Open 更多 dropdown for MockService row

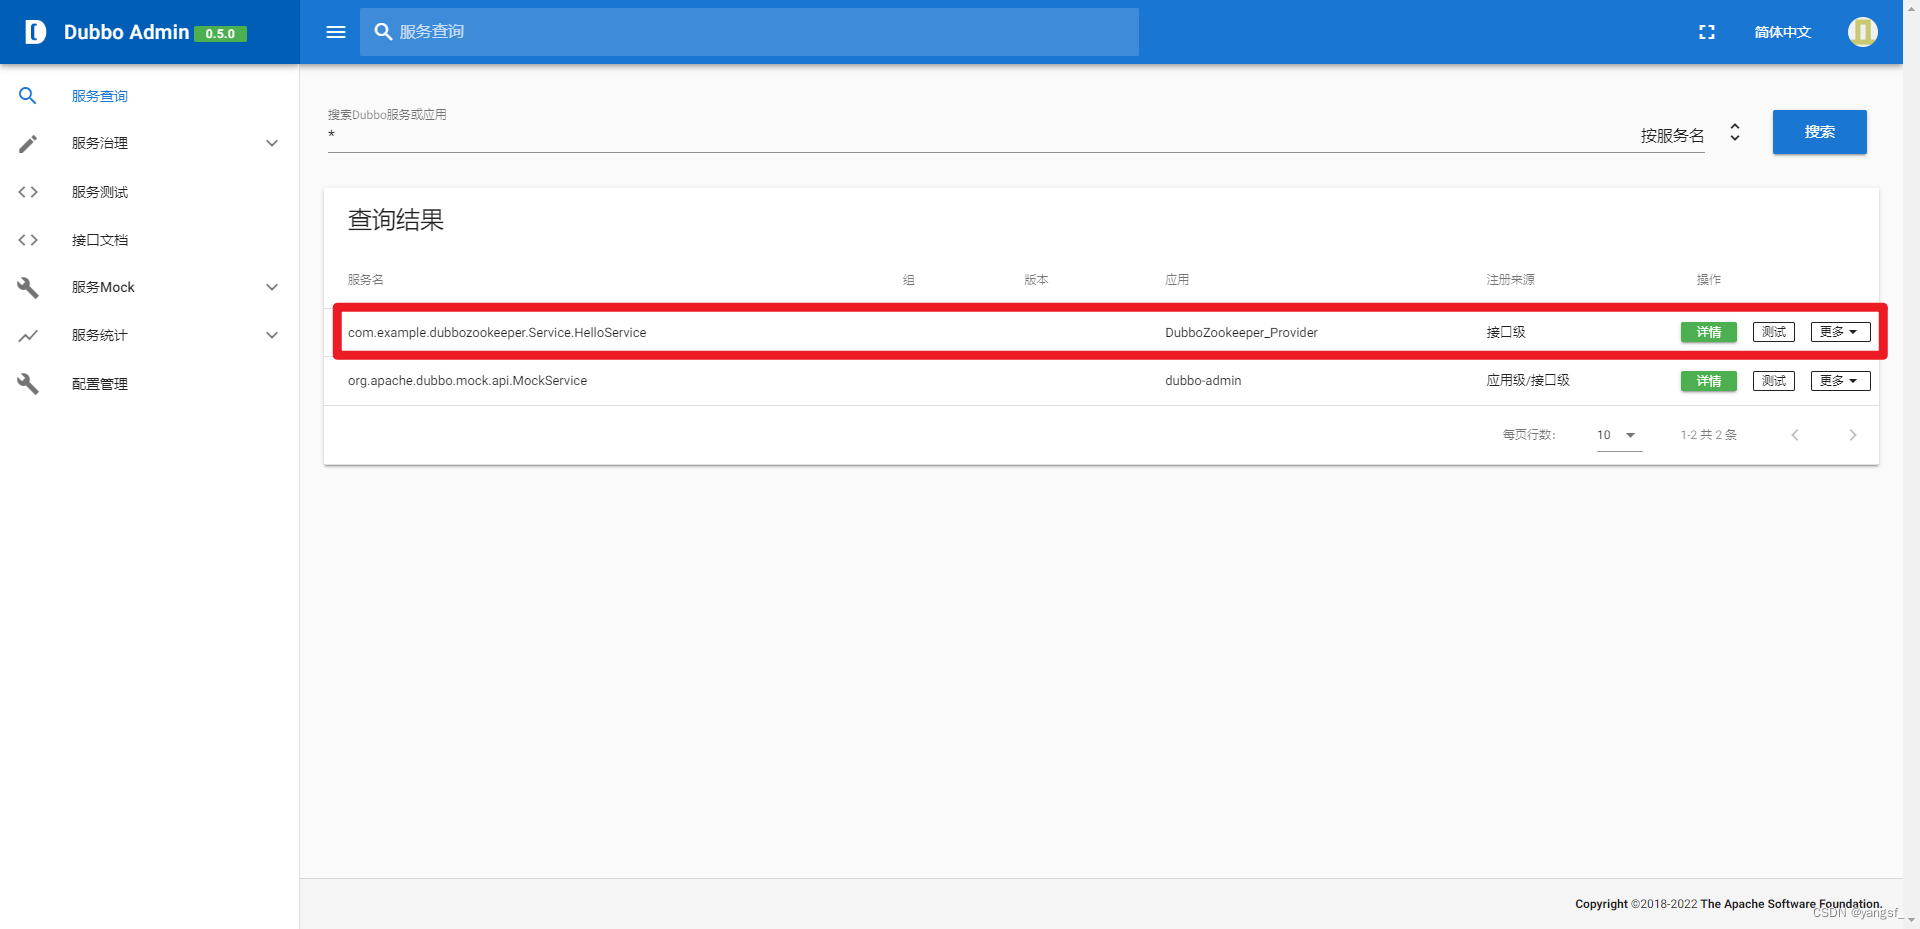click(x=1840, y=381)
